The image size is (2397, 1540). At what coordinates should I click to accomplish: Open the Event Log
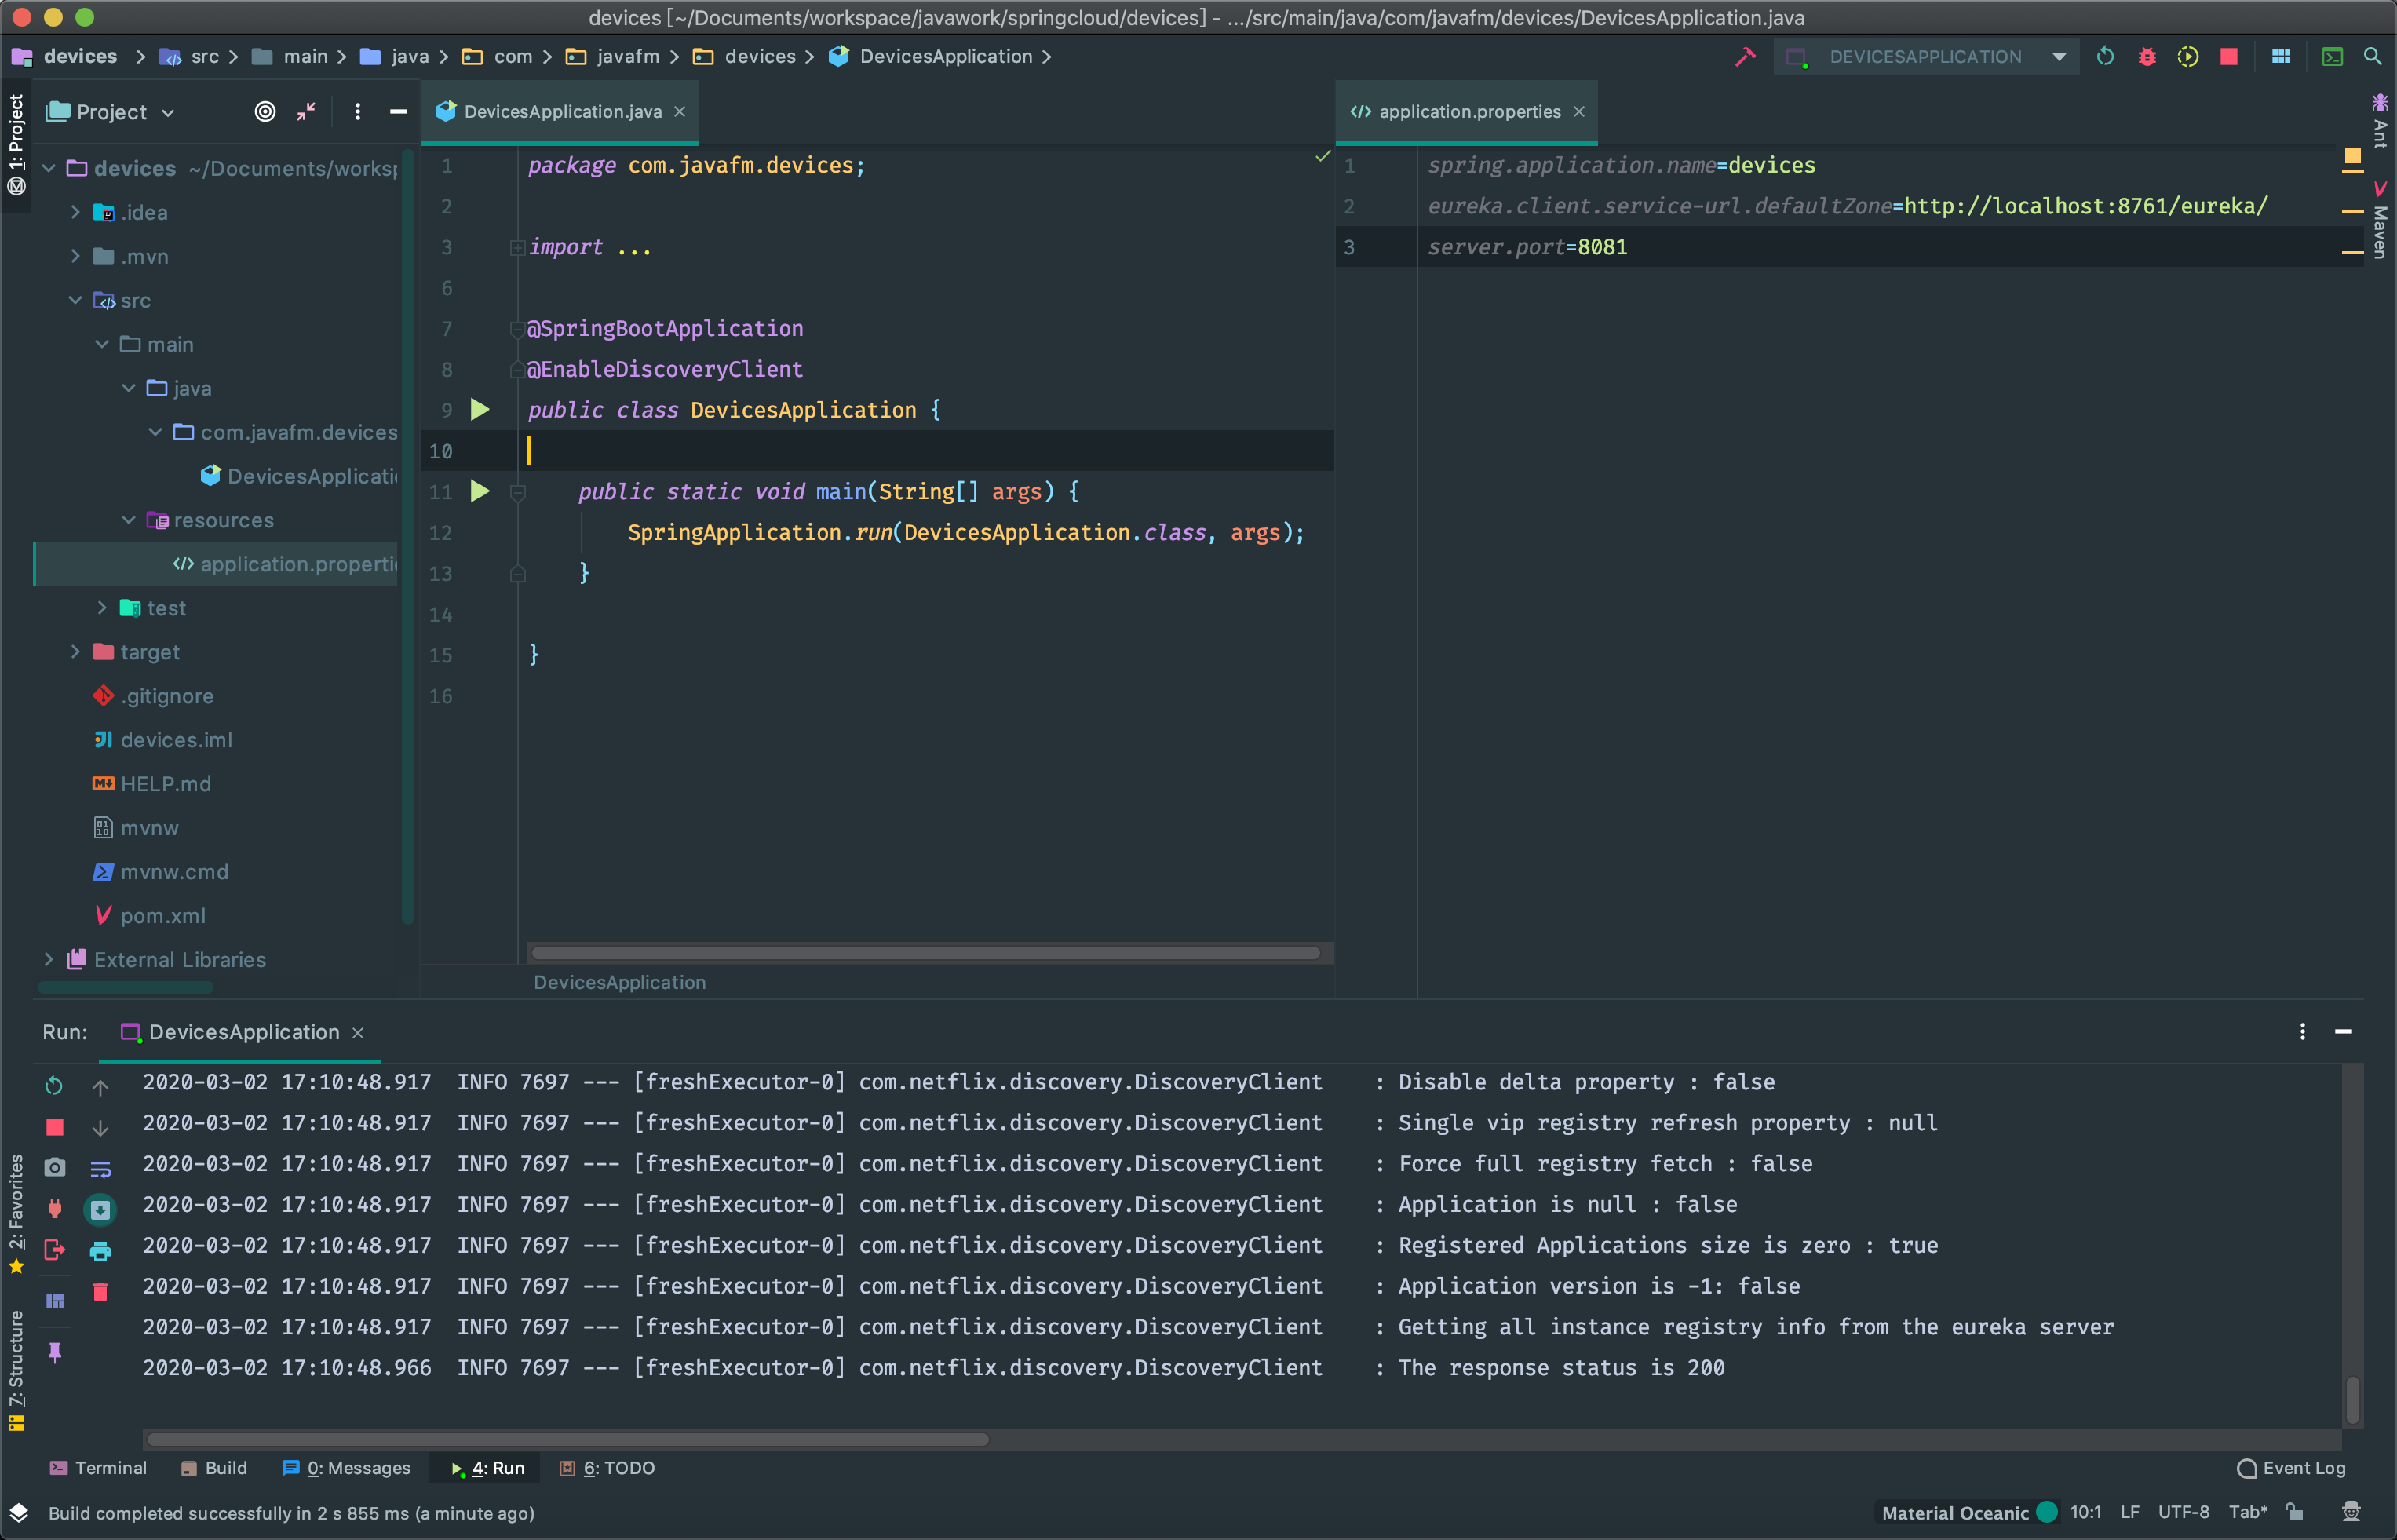click(2291, 1468)
